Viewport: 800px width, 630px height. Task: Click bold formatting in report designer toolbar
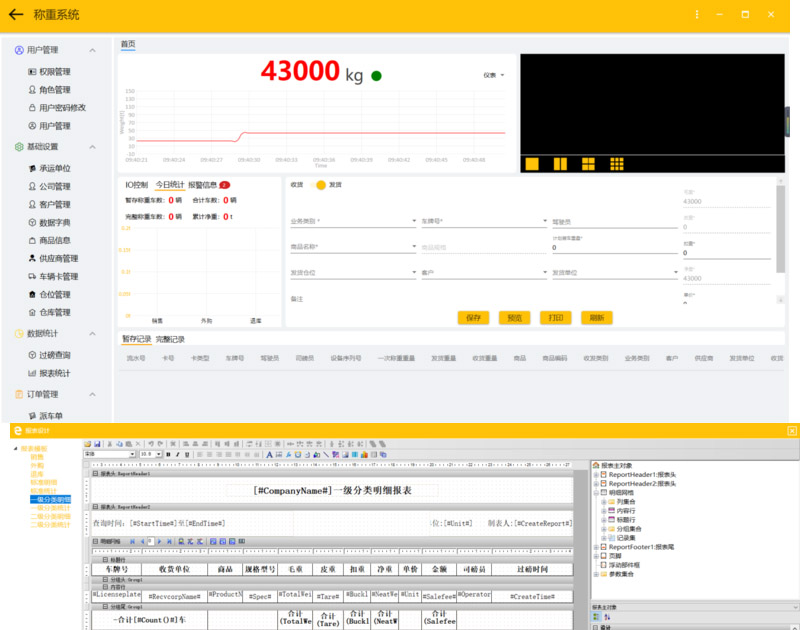170,454
